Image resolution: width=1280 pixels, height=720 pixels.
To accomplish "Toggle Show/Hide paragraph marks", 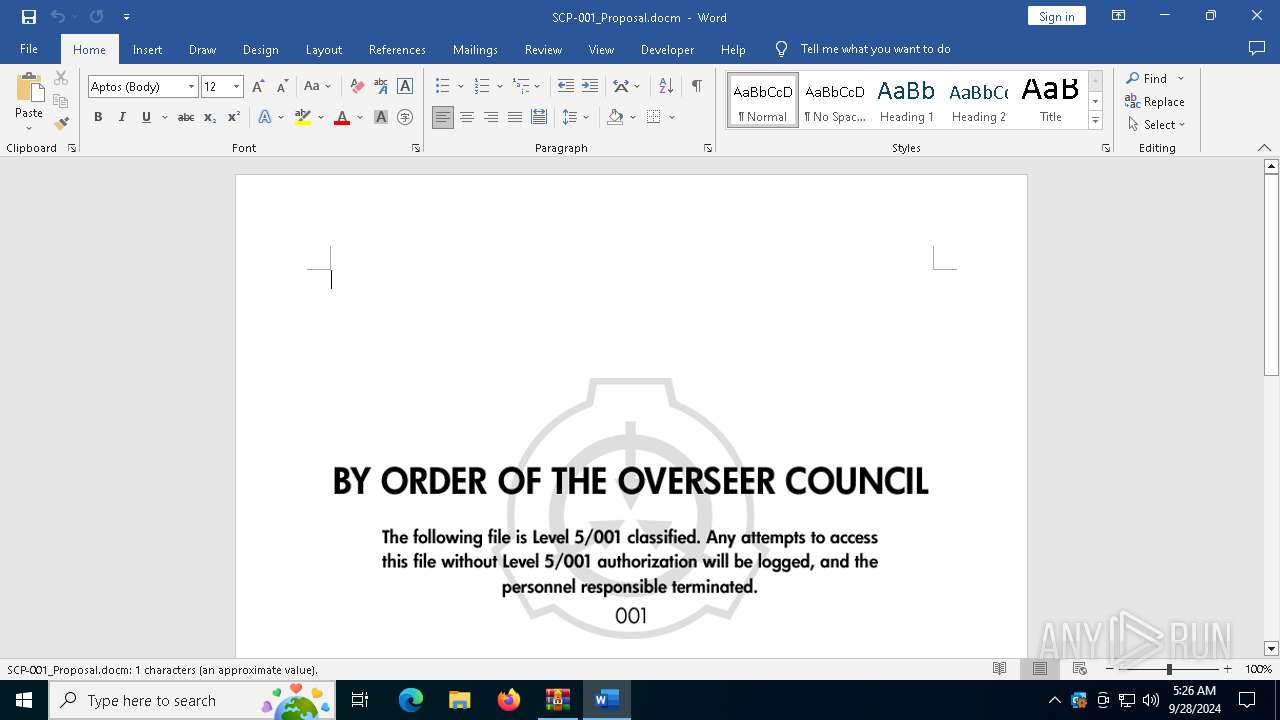I will [x=696, y=87].
